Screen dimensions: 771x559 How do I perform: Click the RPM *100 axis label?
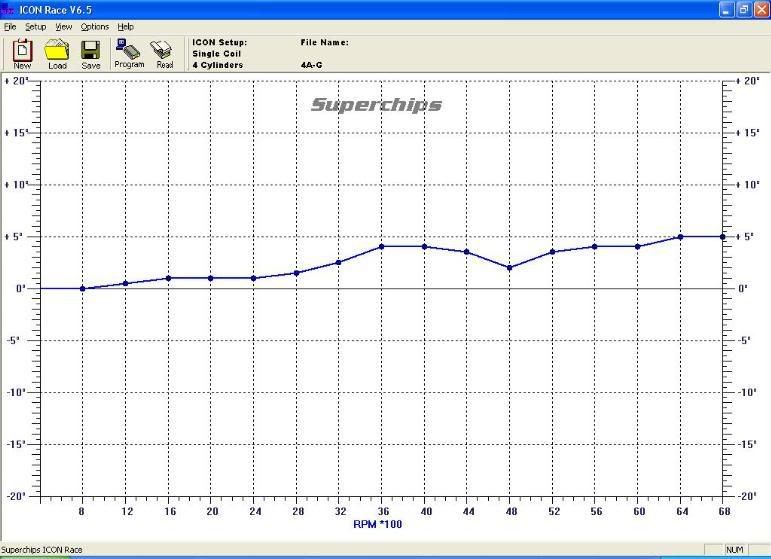(x=378, y=524)
